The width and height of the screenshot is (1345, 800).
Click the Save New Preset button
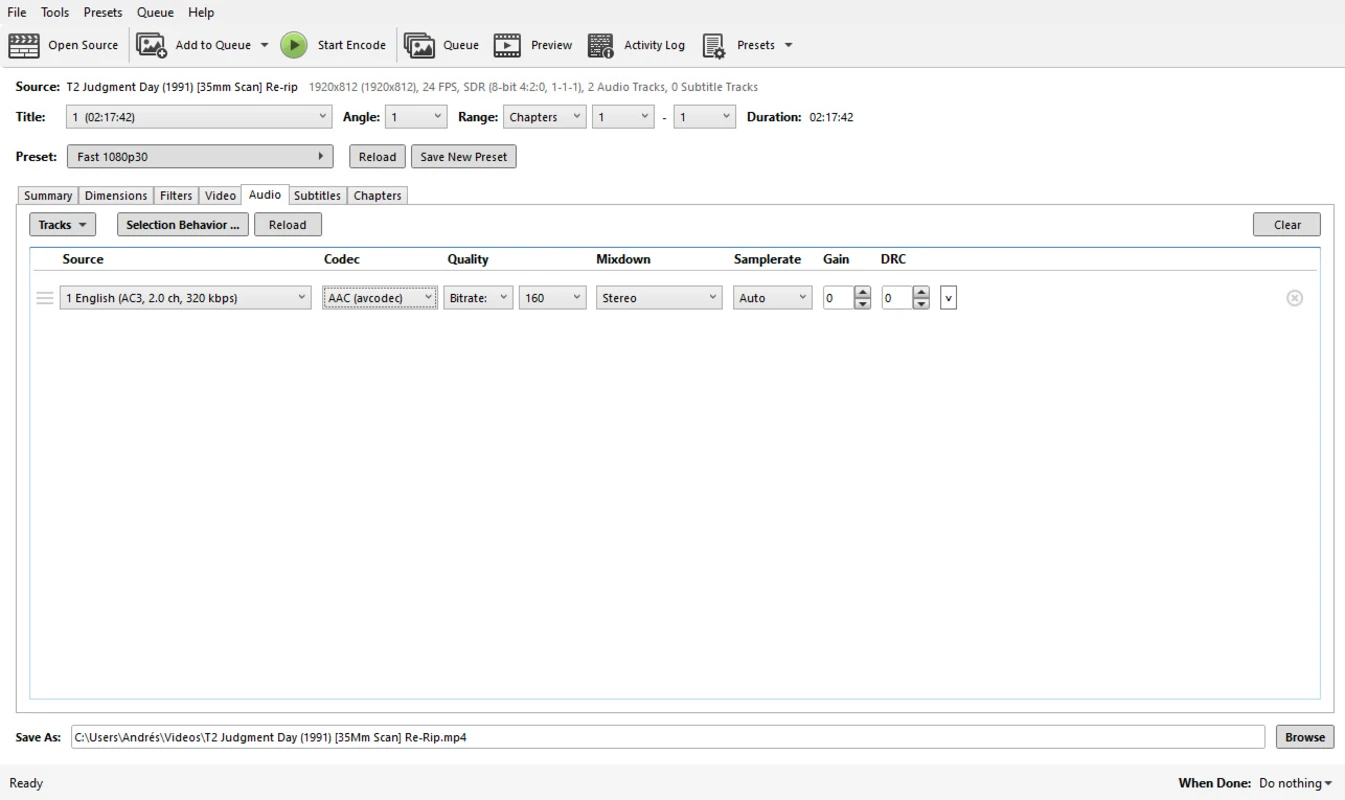(x=463, y=157)
